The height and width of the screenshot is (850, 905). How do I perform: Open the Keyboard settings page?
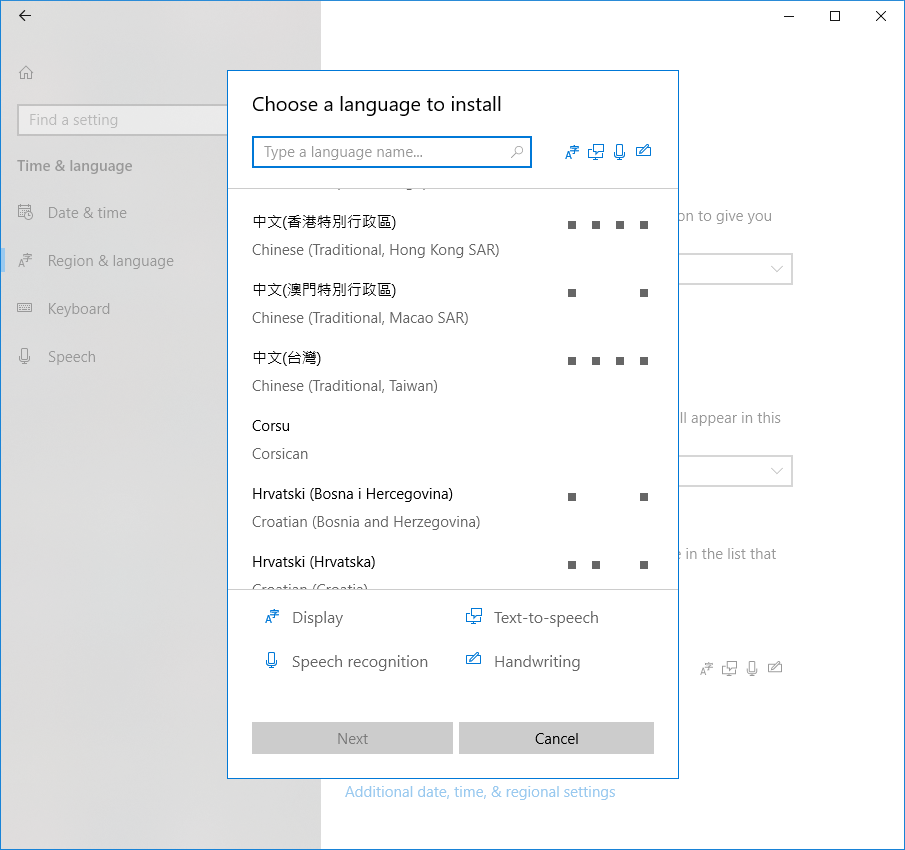pos(78,309)
